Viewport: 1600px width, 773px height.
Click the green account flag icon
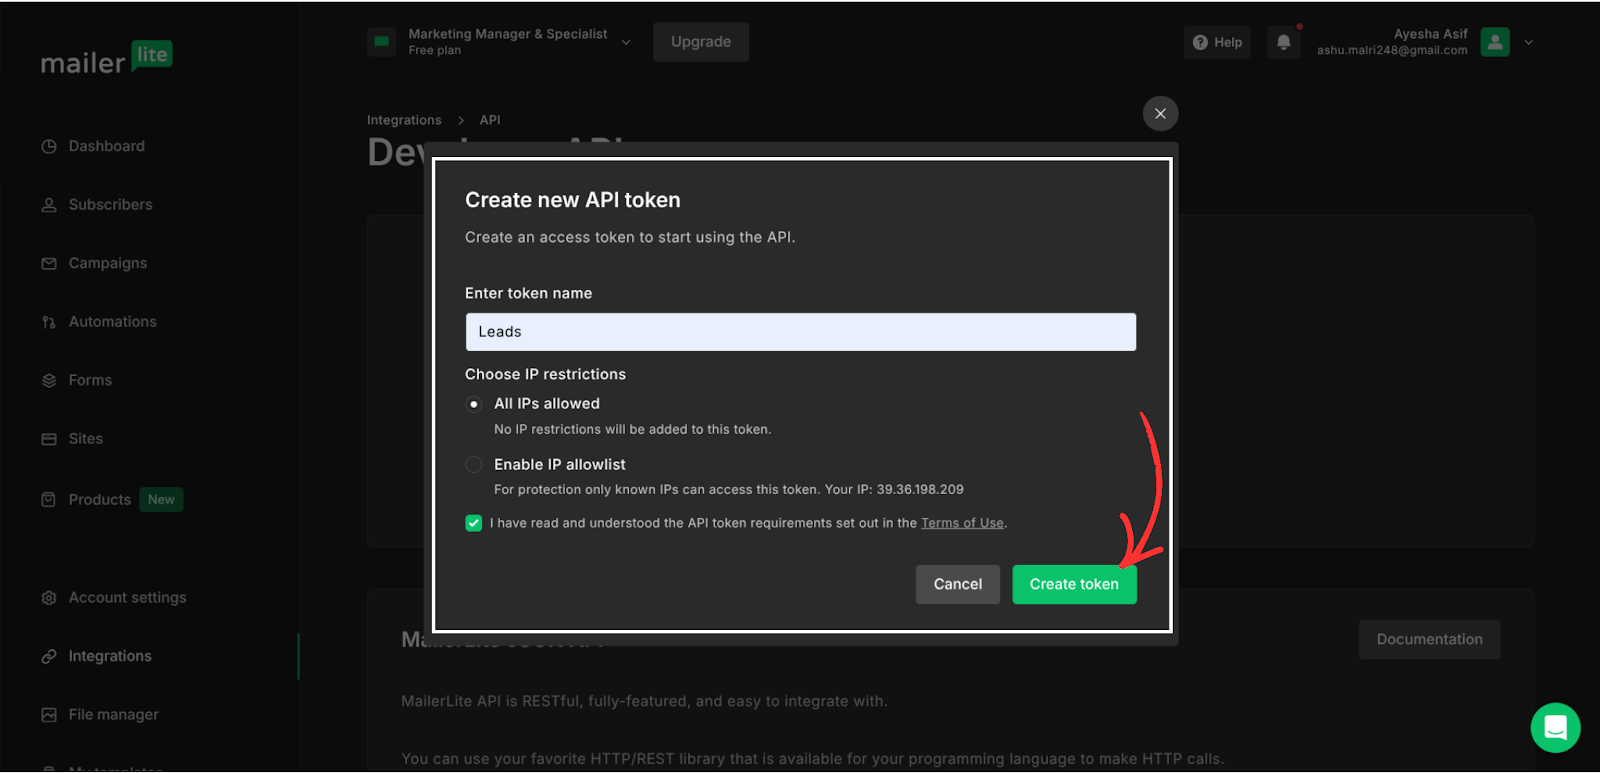click(x=381, y=42)
